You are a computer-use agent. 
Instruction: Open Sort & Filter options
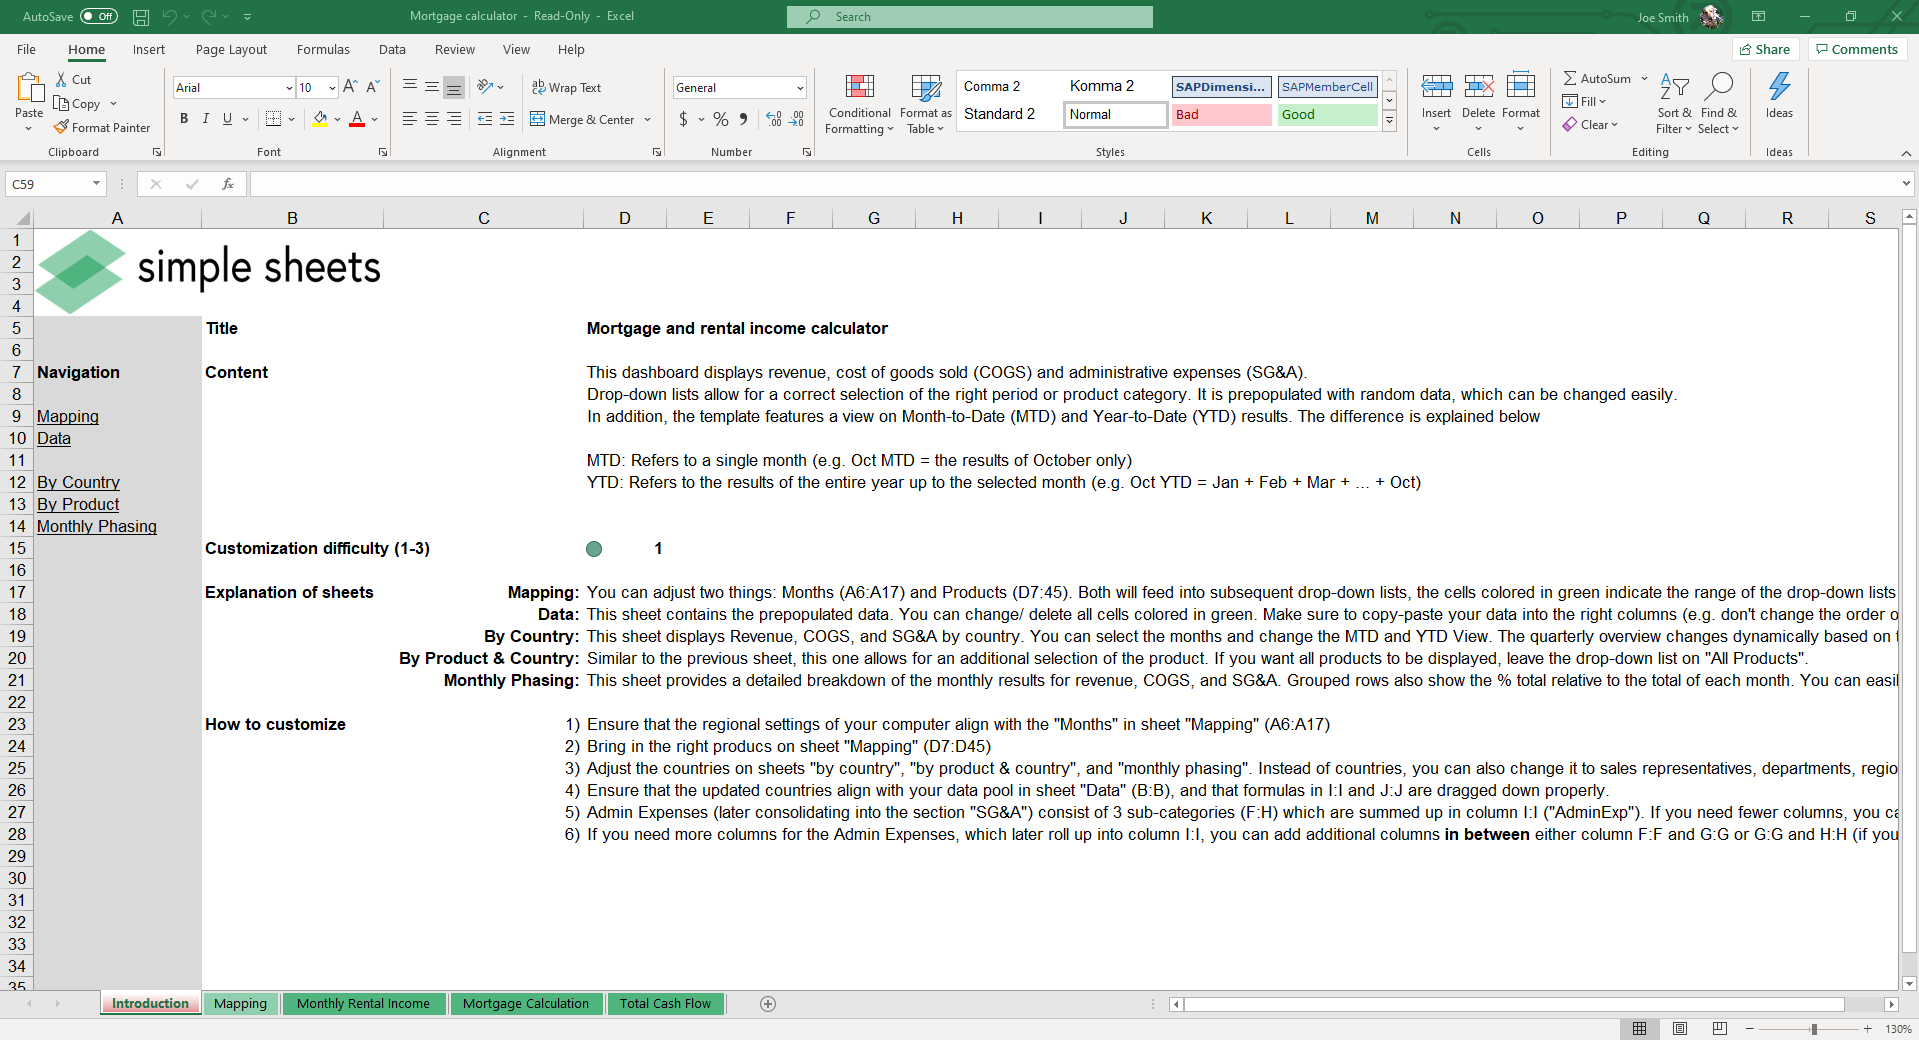tap(1674, 104)
